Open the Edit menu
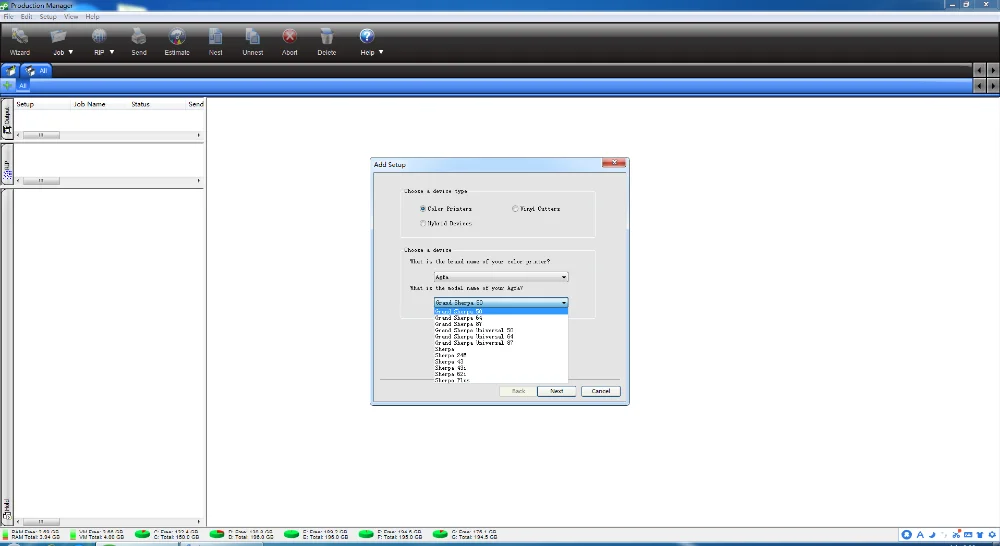Screen dimensions: 1000x546 (26, 17)
